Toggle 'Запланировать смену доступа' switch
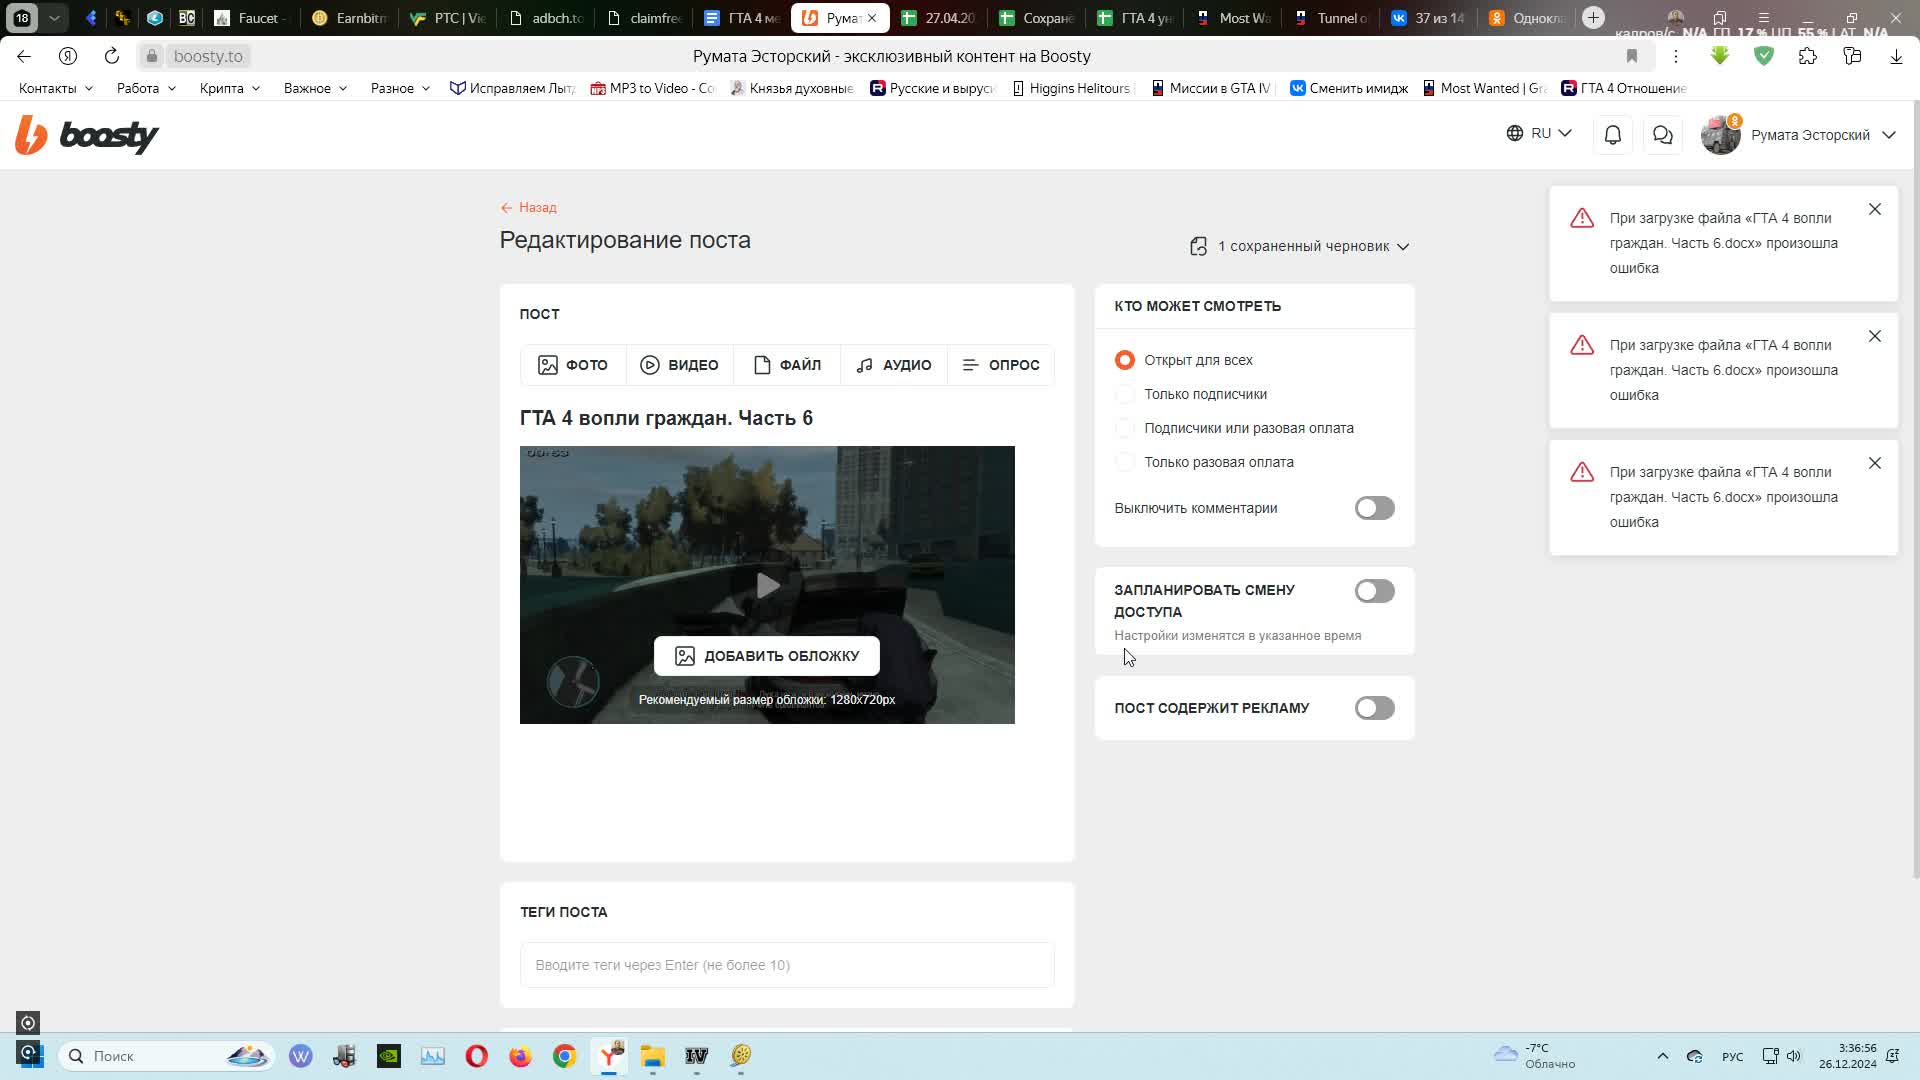1920x1080 pixels. (x=1374, y=591)
